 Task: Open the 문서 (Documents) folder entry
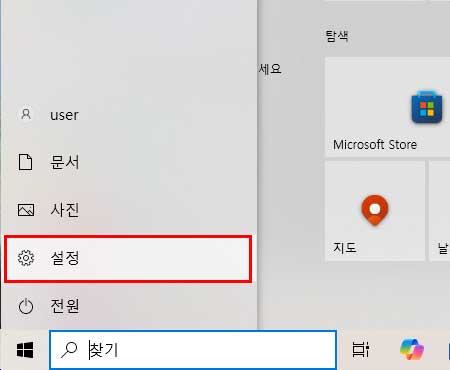pos(128,162)
